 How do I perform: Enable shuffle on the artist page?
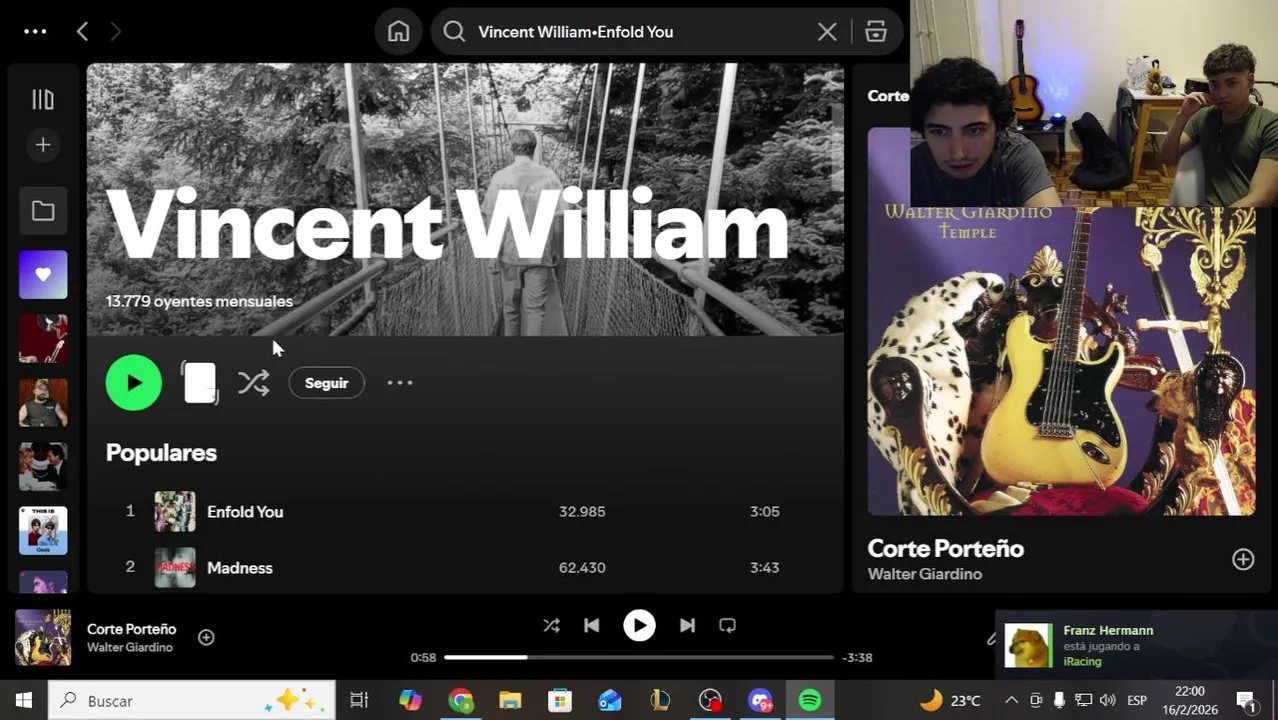point(254,383)
